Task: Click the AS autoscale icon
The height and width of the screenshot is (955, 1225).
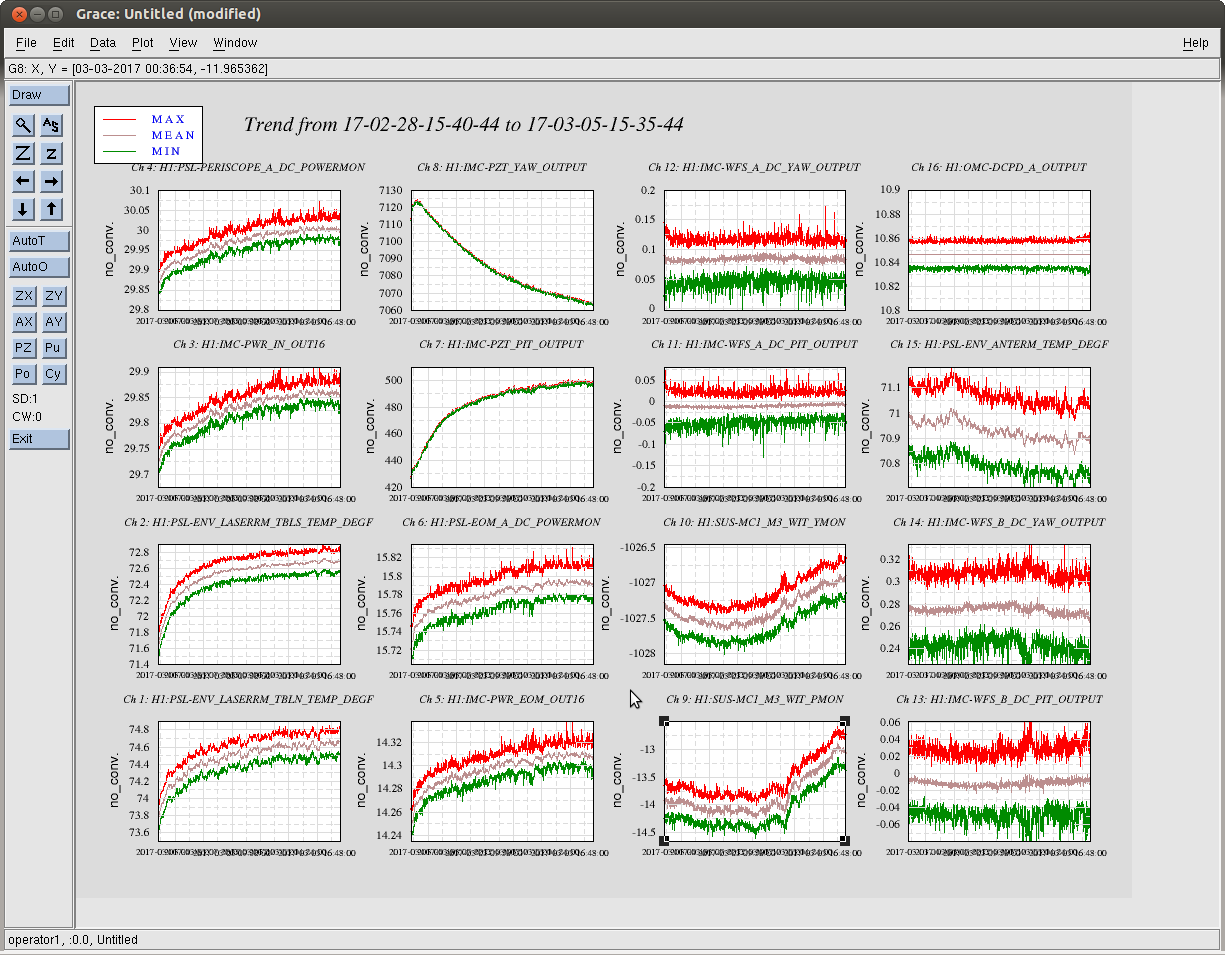Action: (x=52, y=125)
